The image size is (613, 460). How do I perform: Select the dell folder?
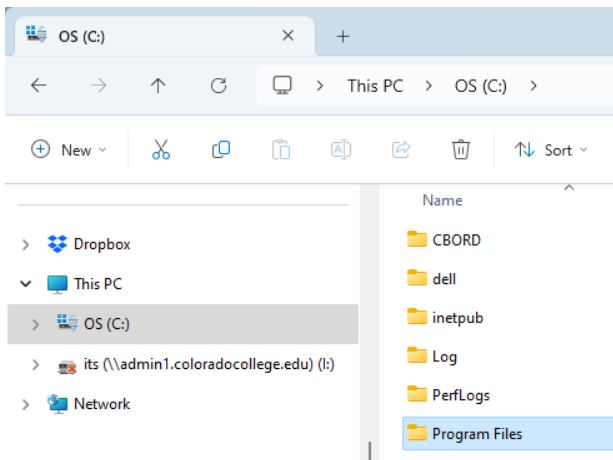point(444,279)
